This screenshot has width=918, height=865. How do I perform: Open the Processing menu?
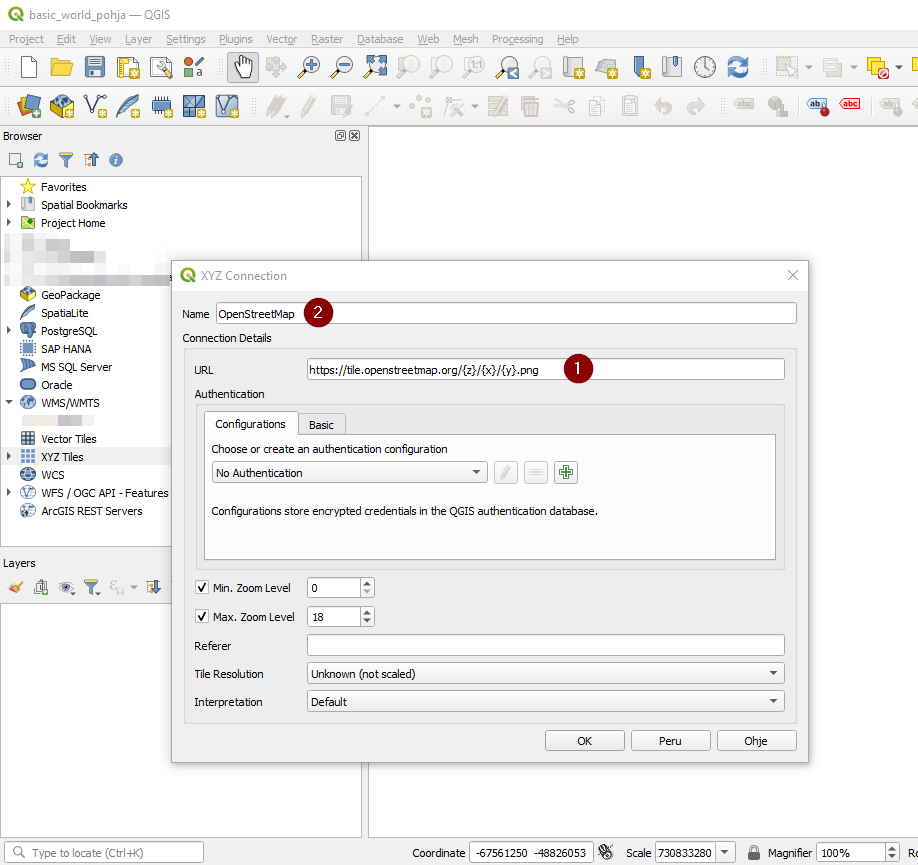(517, 39)
